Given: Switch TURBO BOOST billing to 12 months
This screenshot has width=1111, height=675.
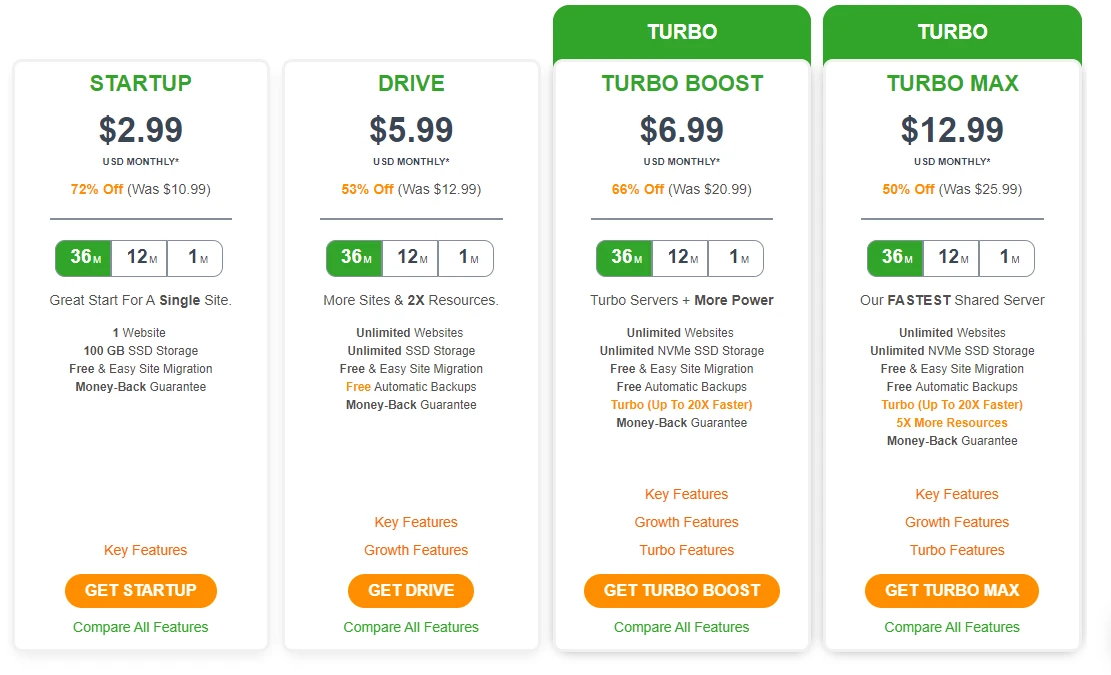Looking at the screenshot, I should (x=681, y=257).
